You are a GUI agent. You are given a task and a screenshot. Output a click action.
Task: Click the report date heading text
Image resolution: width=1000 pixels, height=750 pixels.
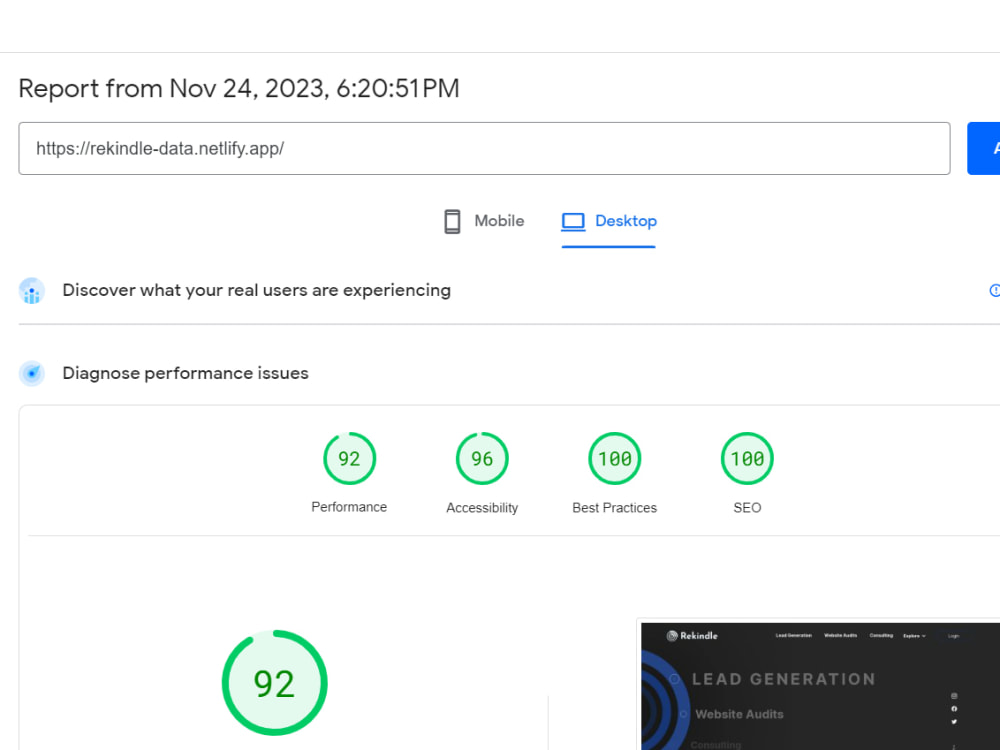point(239,89)
